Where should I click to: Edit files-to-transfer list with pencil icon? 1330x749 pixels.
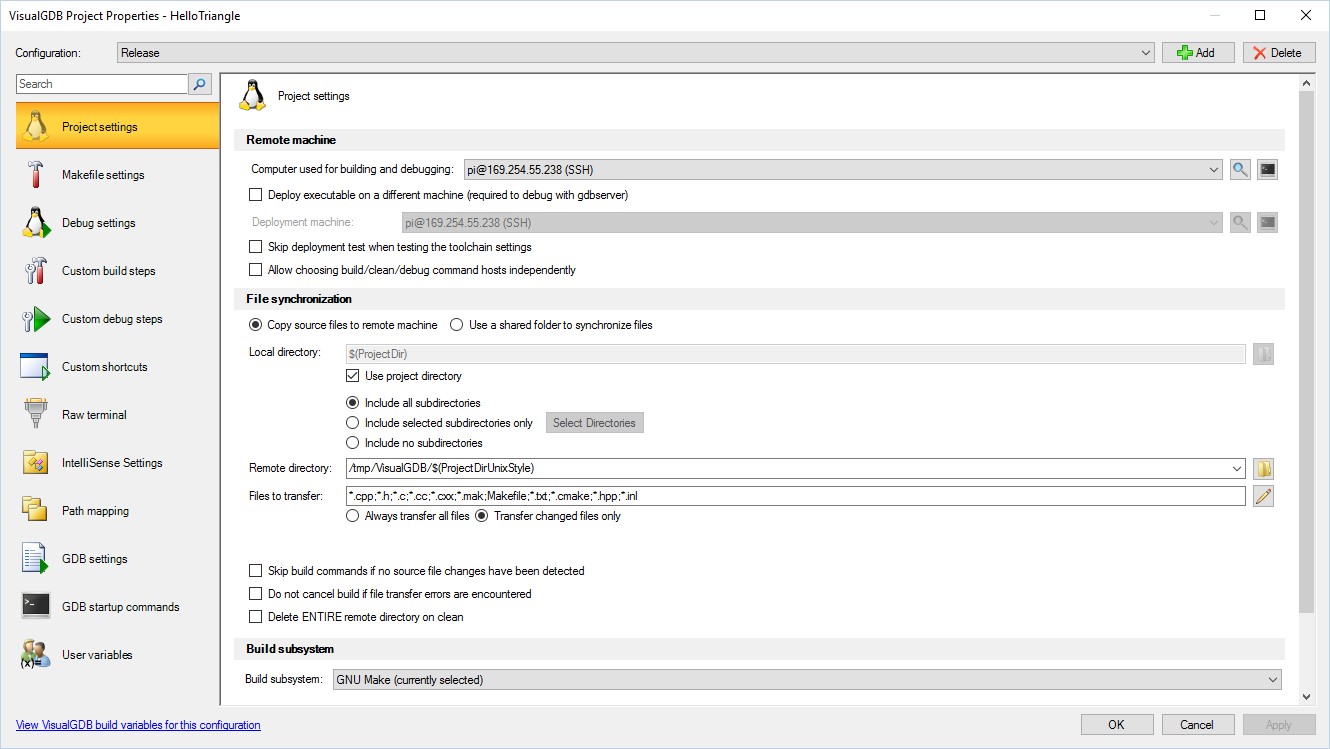pyautogui.click(x=1263, y=495)
